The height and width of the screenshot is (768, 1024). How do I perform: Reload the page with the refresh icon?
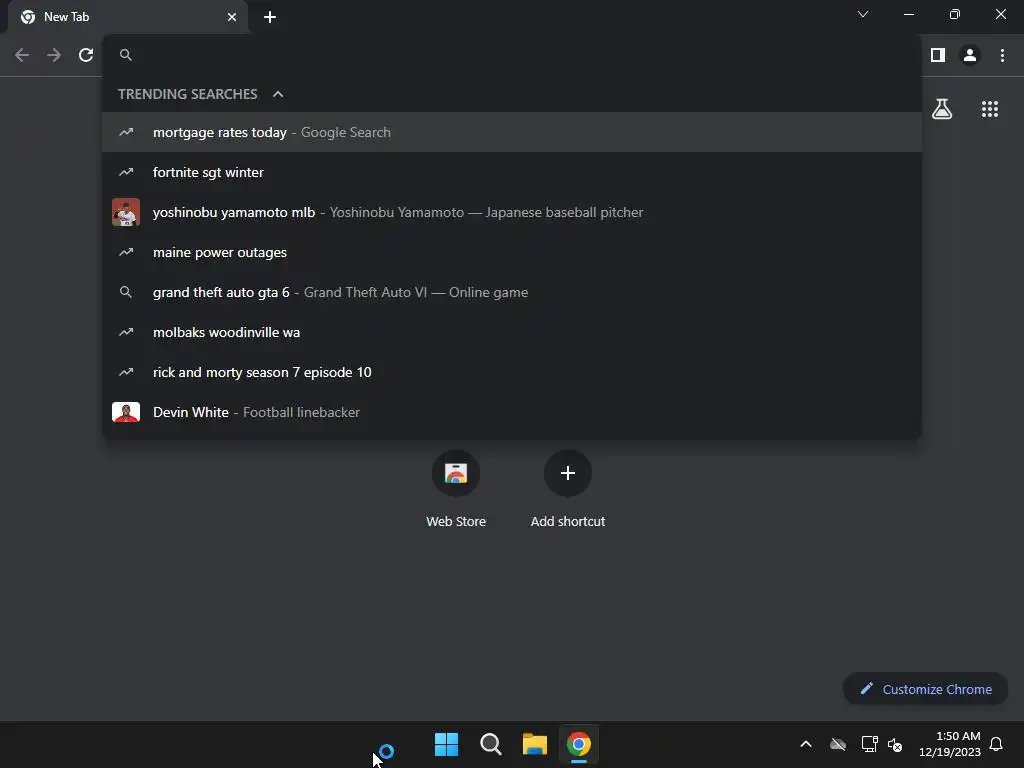click(86, 56)
